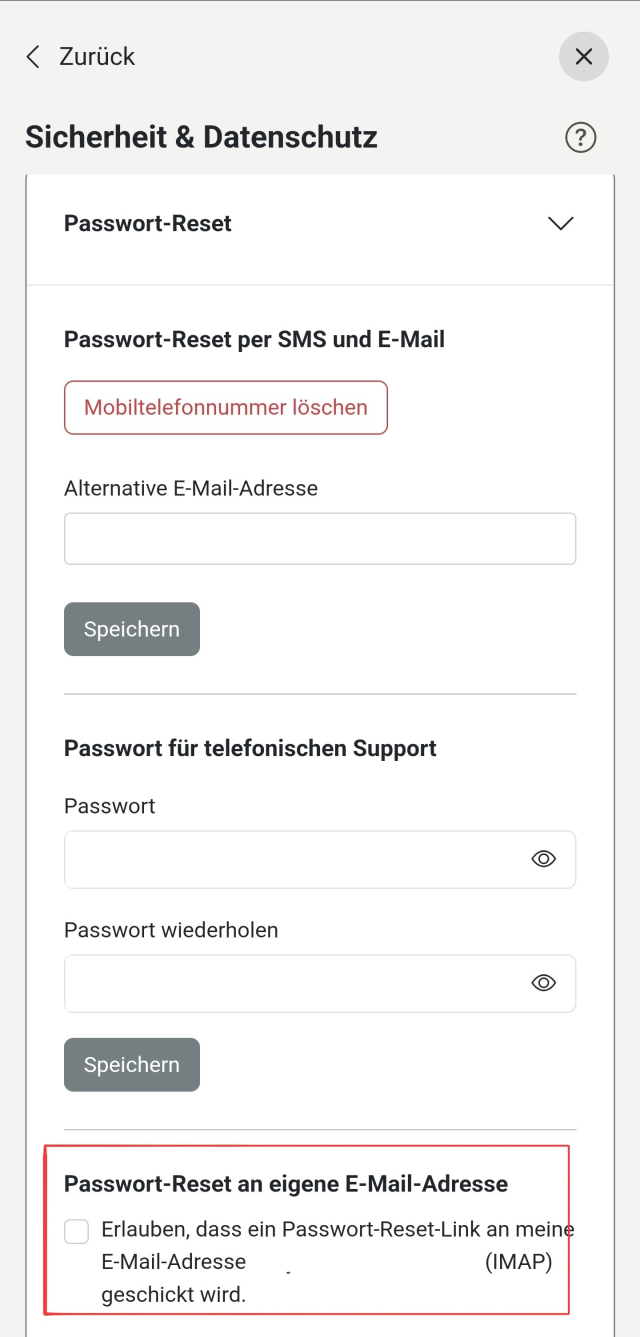Enable password reset link to own email
This screenshot has width=640, height=1337.
pos(77,1231)
